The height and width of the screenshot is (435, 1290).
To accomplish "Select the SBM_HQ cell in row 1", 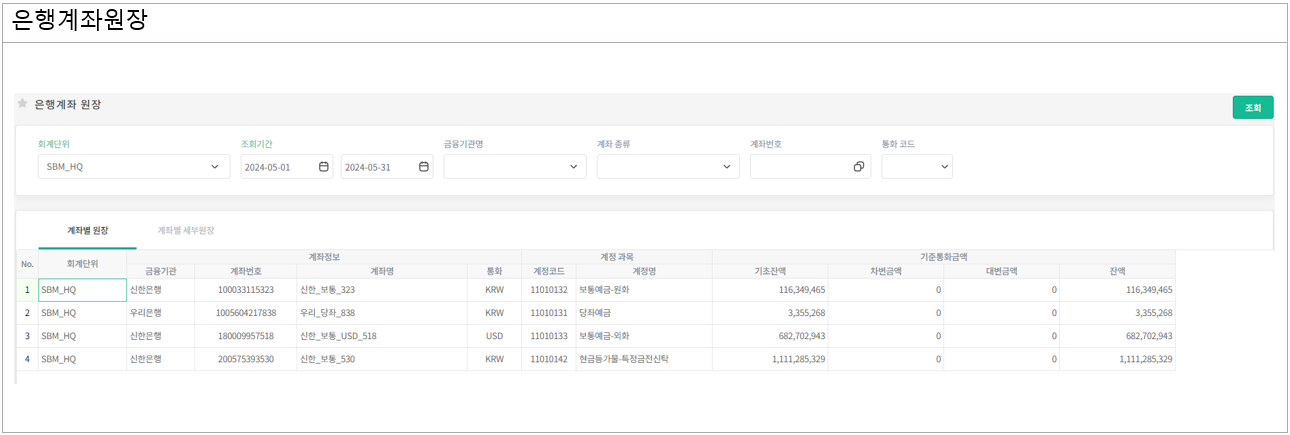I will pos(82,290).
